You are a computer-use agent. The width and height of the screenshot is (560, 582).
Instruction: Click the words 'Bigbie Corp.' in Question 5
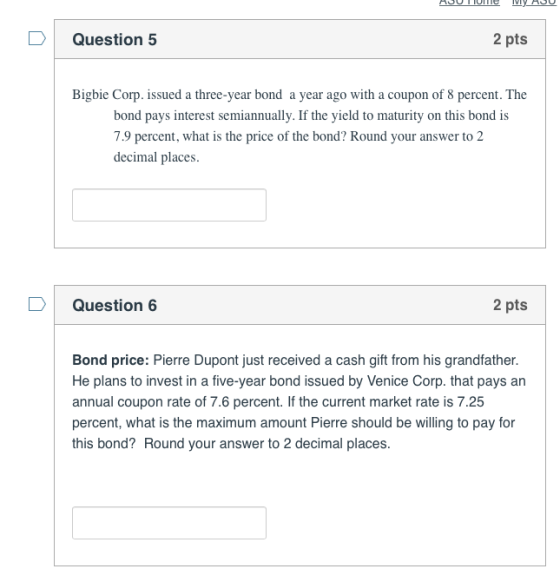click(108, 95)
